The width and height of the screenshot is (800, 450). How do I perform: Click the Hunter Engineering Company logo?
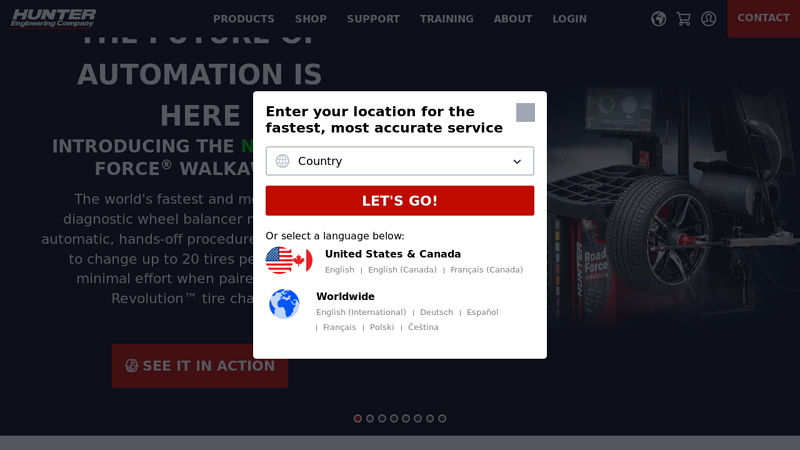tap(53, 18)
